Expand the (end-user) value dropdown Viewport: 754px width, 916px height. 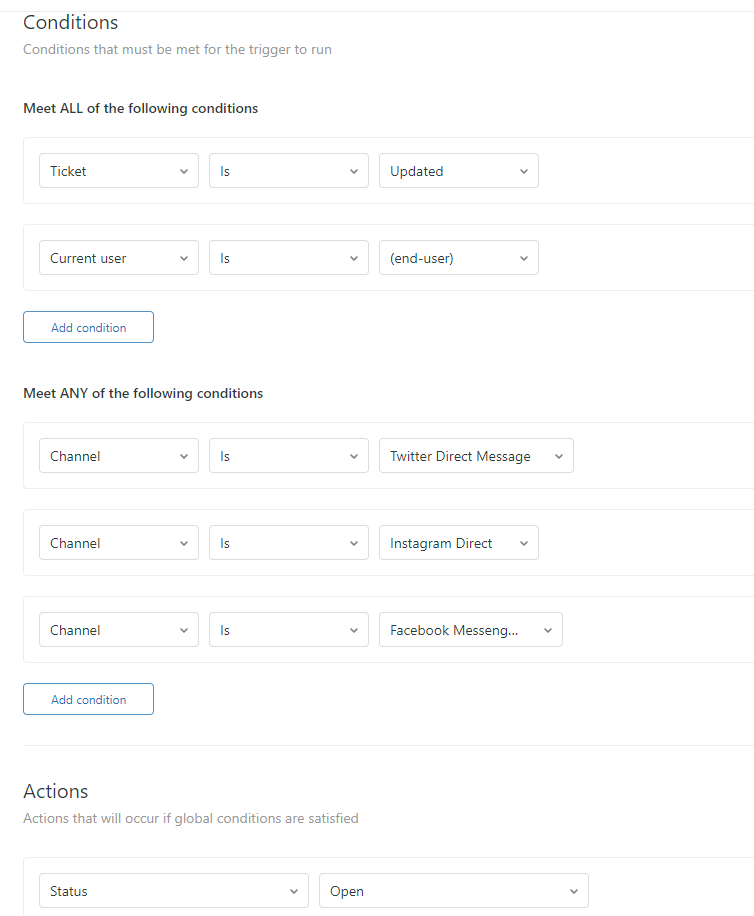(x=458, y=258)
